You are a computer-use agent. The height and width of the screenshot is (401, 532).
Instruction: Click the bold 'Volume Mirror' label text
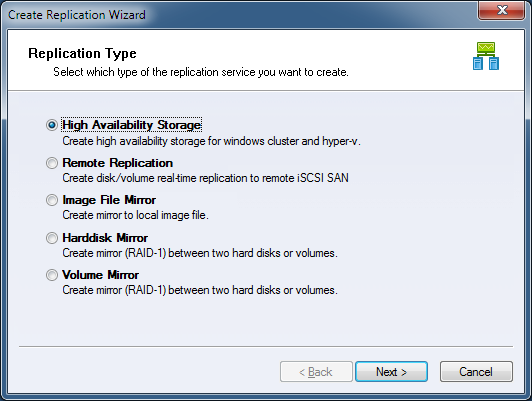coord(101,275)
